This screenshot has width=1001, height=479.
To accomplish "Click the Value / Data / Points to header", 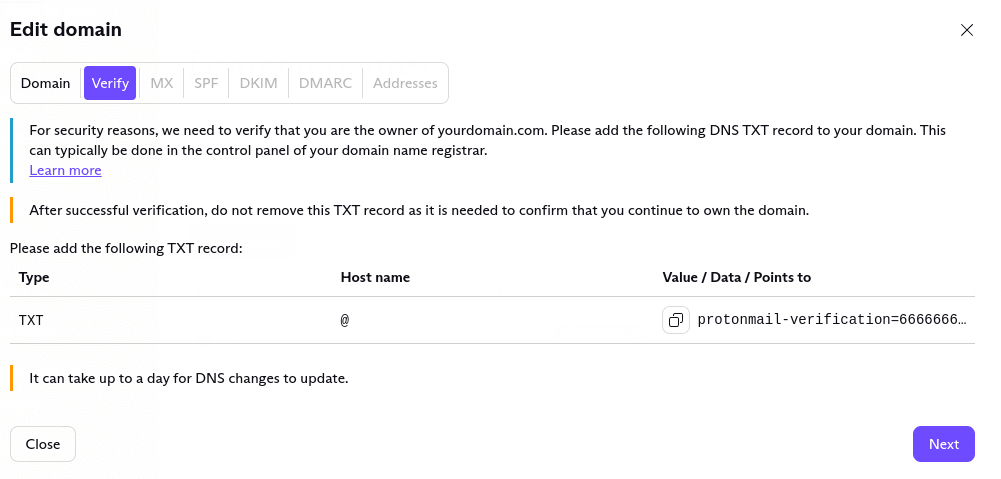I will (x=736, y=277).
